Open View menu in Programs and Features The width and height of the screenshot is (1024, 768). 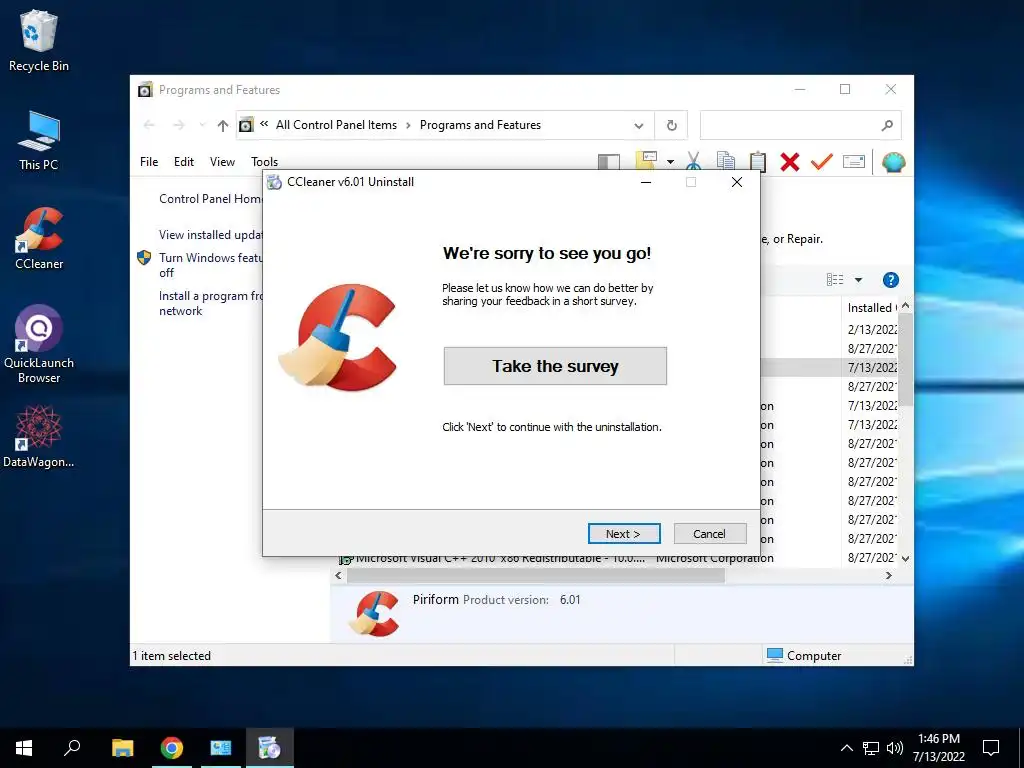(222, 161)
